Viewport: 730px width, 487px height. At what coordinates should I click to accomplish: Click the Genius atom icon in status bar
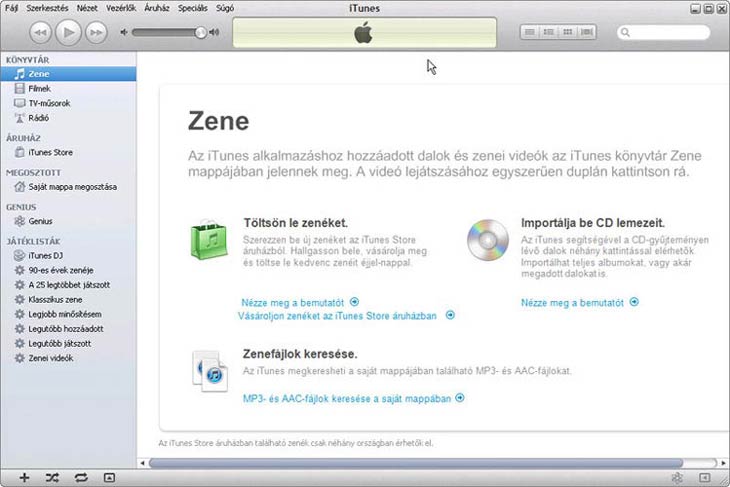tap(677, 478)
